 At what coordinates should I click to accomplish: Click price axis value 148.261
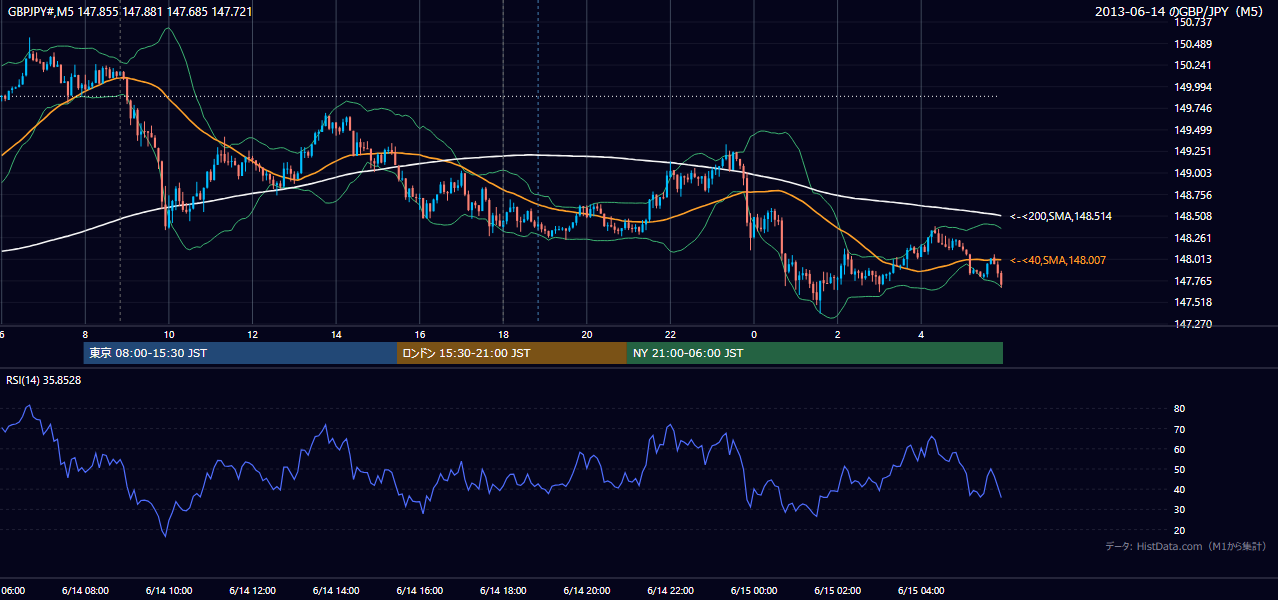(x=1193, y=238)
